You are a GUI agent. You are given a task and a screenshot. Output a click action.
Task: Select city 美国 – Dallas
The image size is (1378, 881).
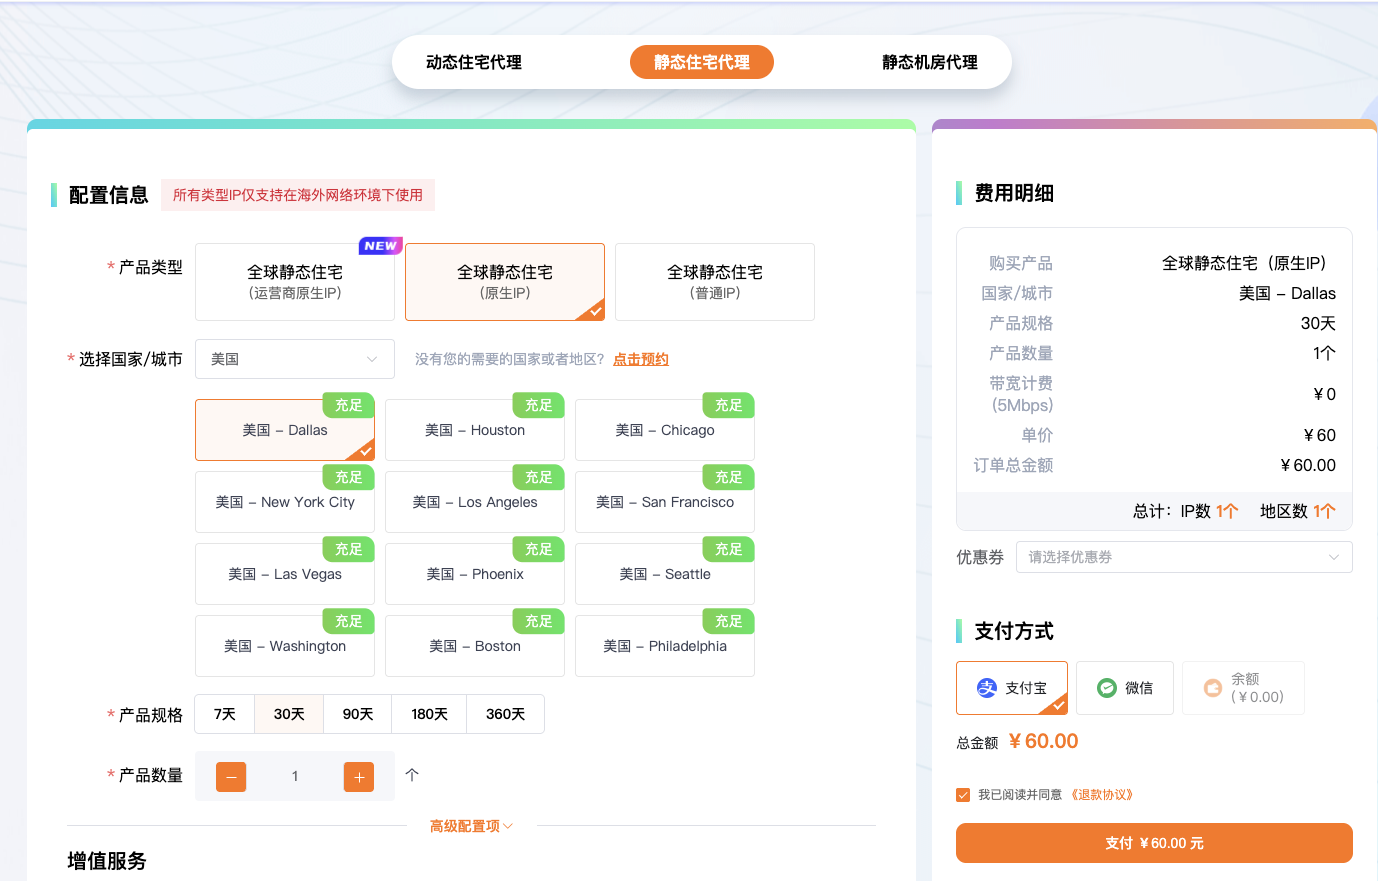click(x=285, y=430)
